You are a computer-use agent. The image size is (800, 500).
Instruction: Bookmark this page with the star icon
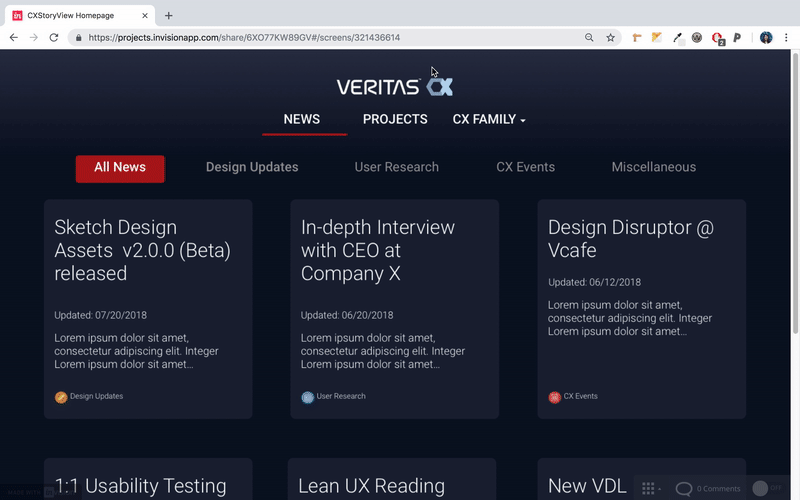coord(611,37)
